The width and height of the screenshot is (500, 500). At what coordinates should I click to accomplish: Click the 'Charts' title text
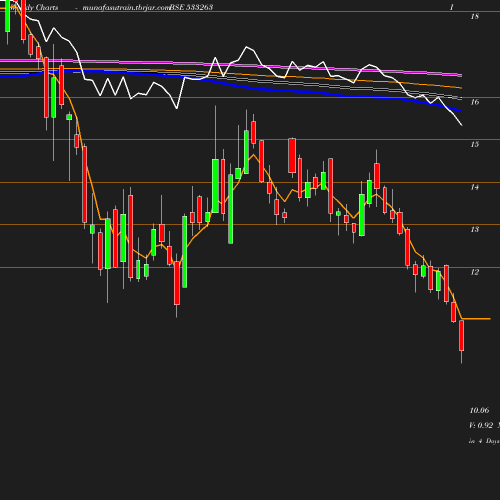pos(47,7)
